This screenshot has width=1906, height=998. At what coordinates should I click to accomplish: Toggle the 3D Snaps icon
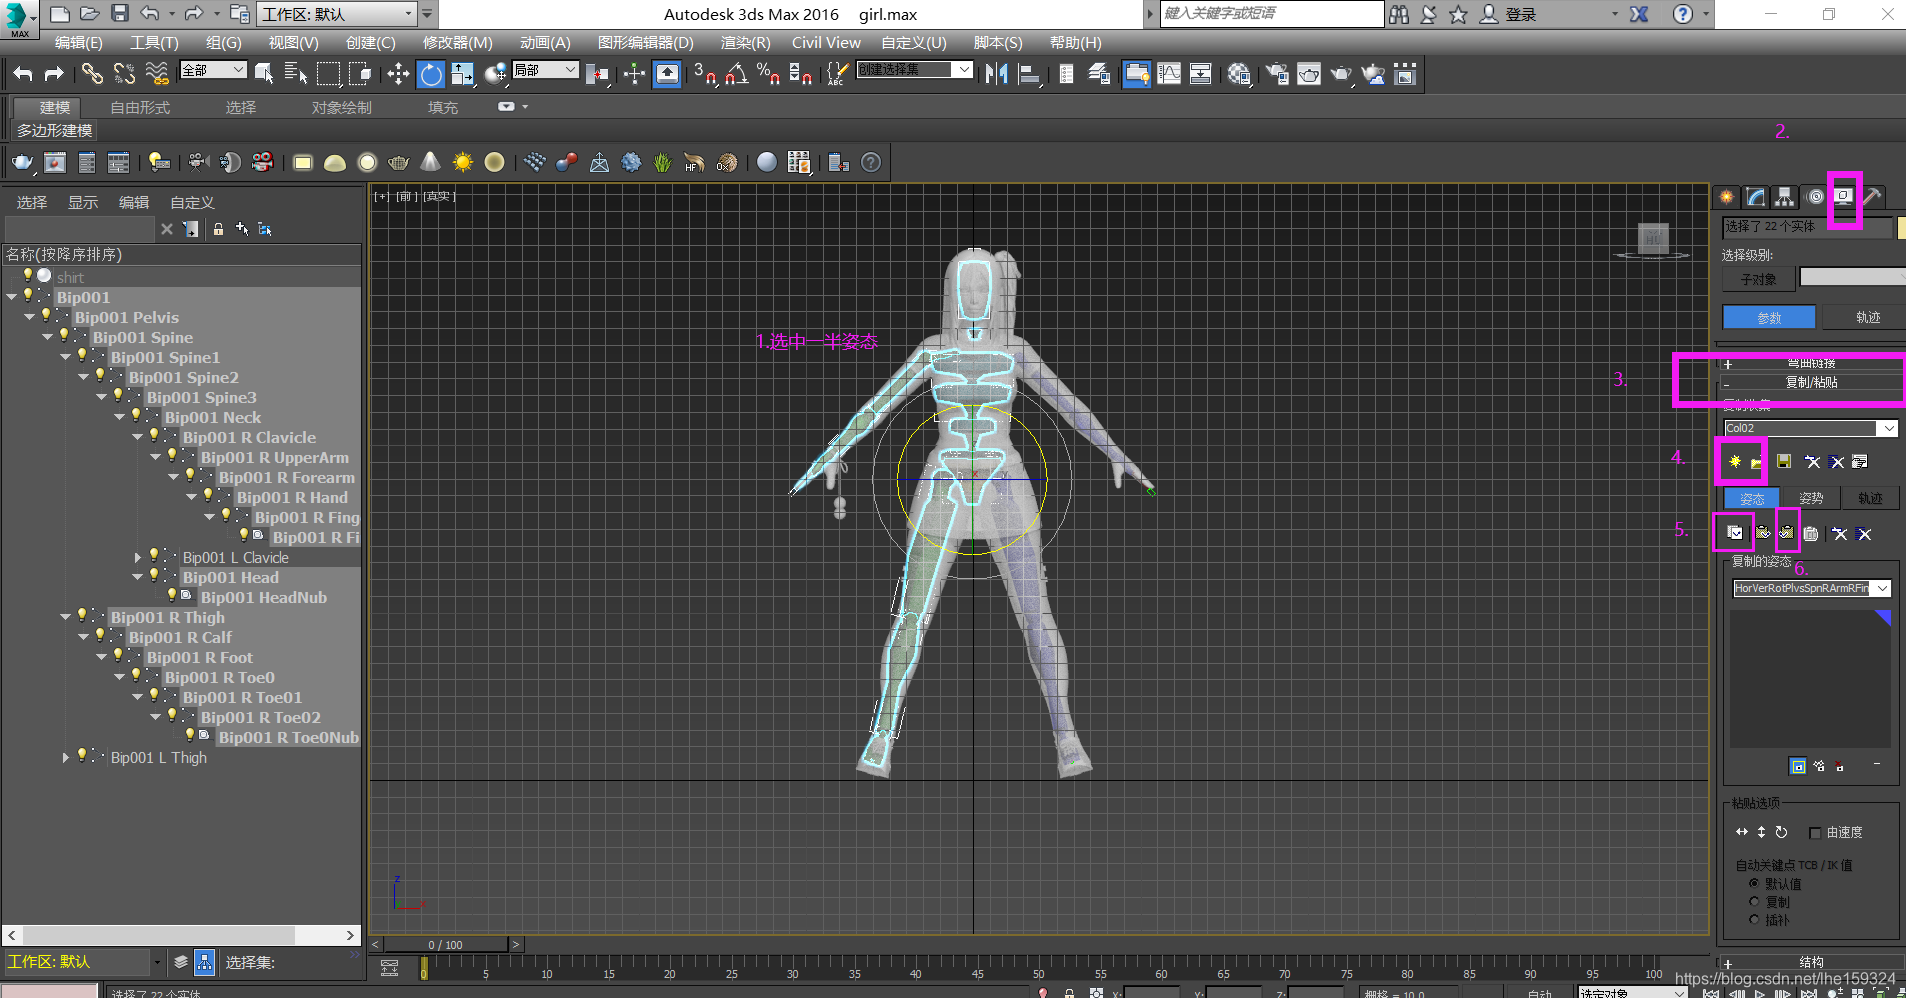705,74
